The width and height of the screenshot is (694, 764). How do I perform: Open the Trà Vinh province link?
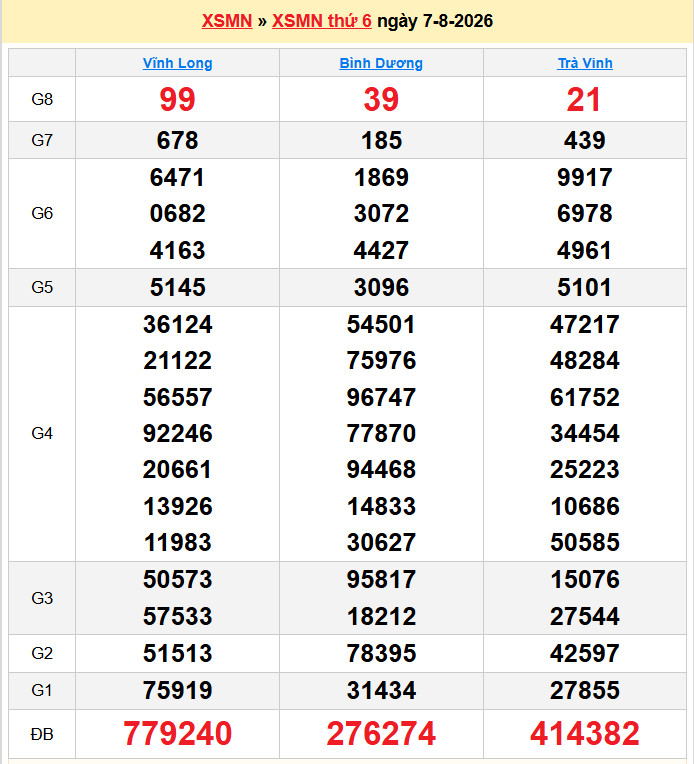point(585,63)
